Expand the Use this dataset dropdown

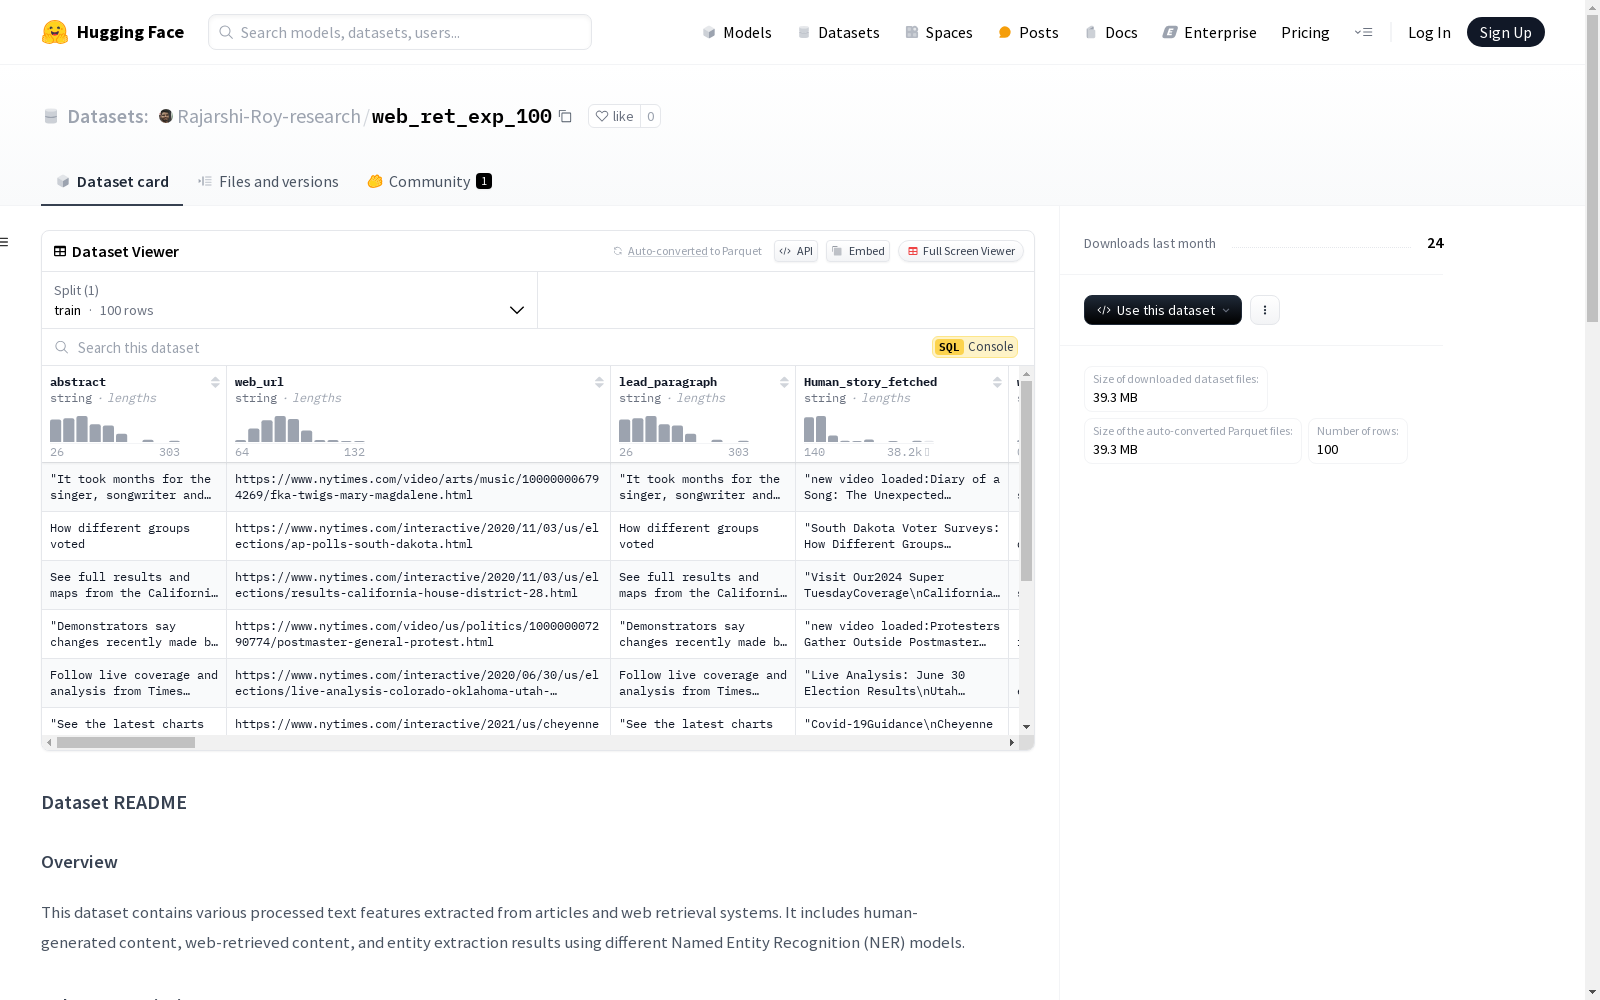coord(1163,310)
